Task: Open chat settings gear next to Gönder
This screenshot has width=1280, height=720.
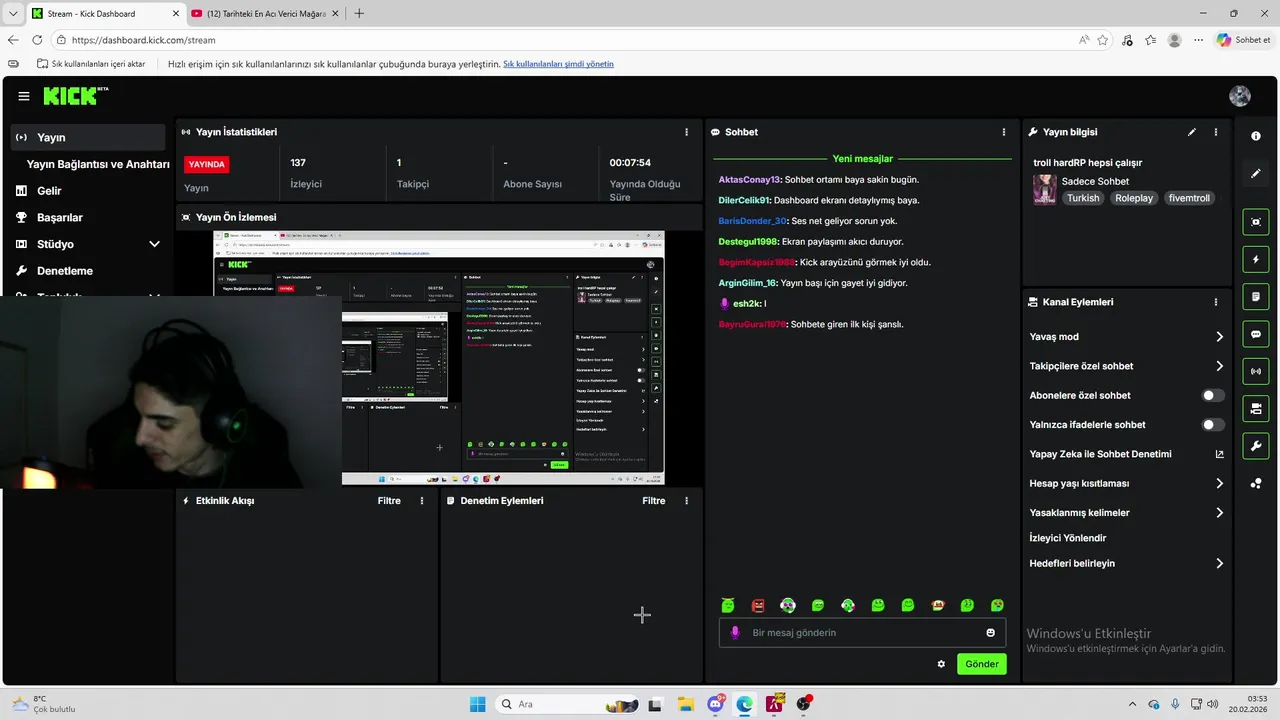Action: pyautogui.click(x=941, y=664)
